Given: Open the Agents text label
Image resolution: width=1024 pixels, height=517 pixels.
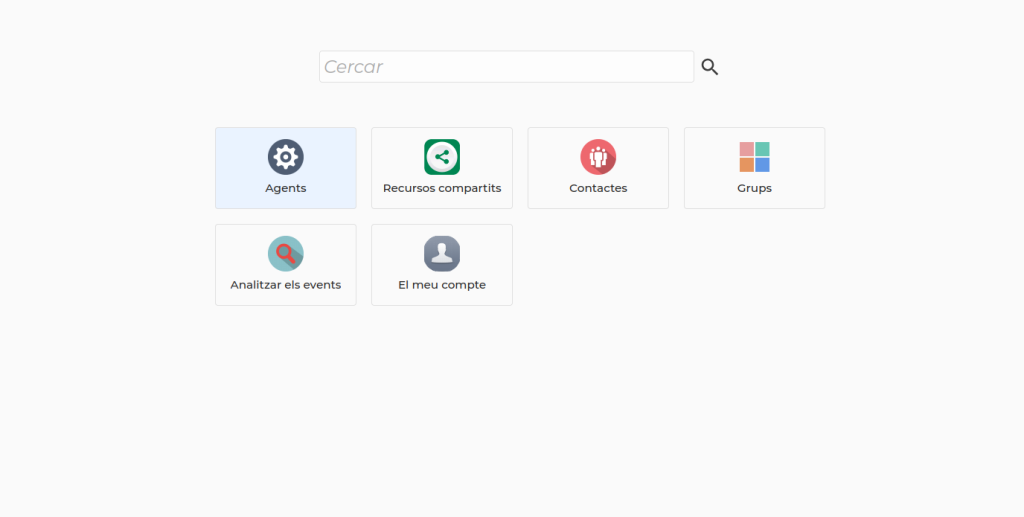Looking at the screenshot, I should click(286, 188).
